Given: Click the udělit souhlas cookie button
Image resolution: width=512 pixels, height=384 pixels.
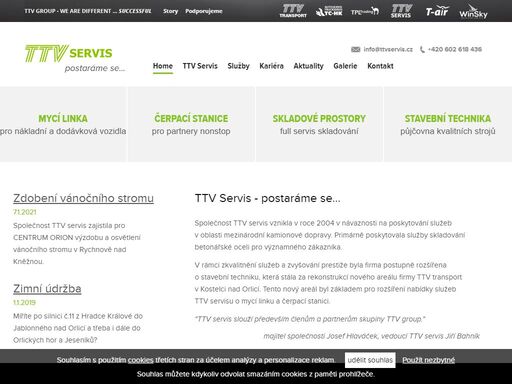Looking at the screenshot, I should click(370, 360).
